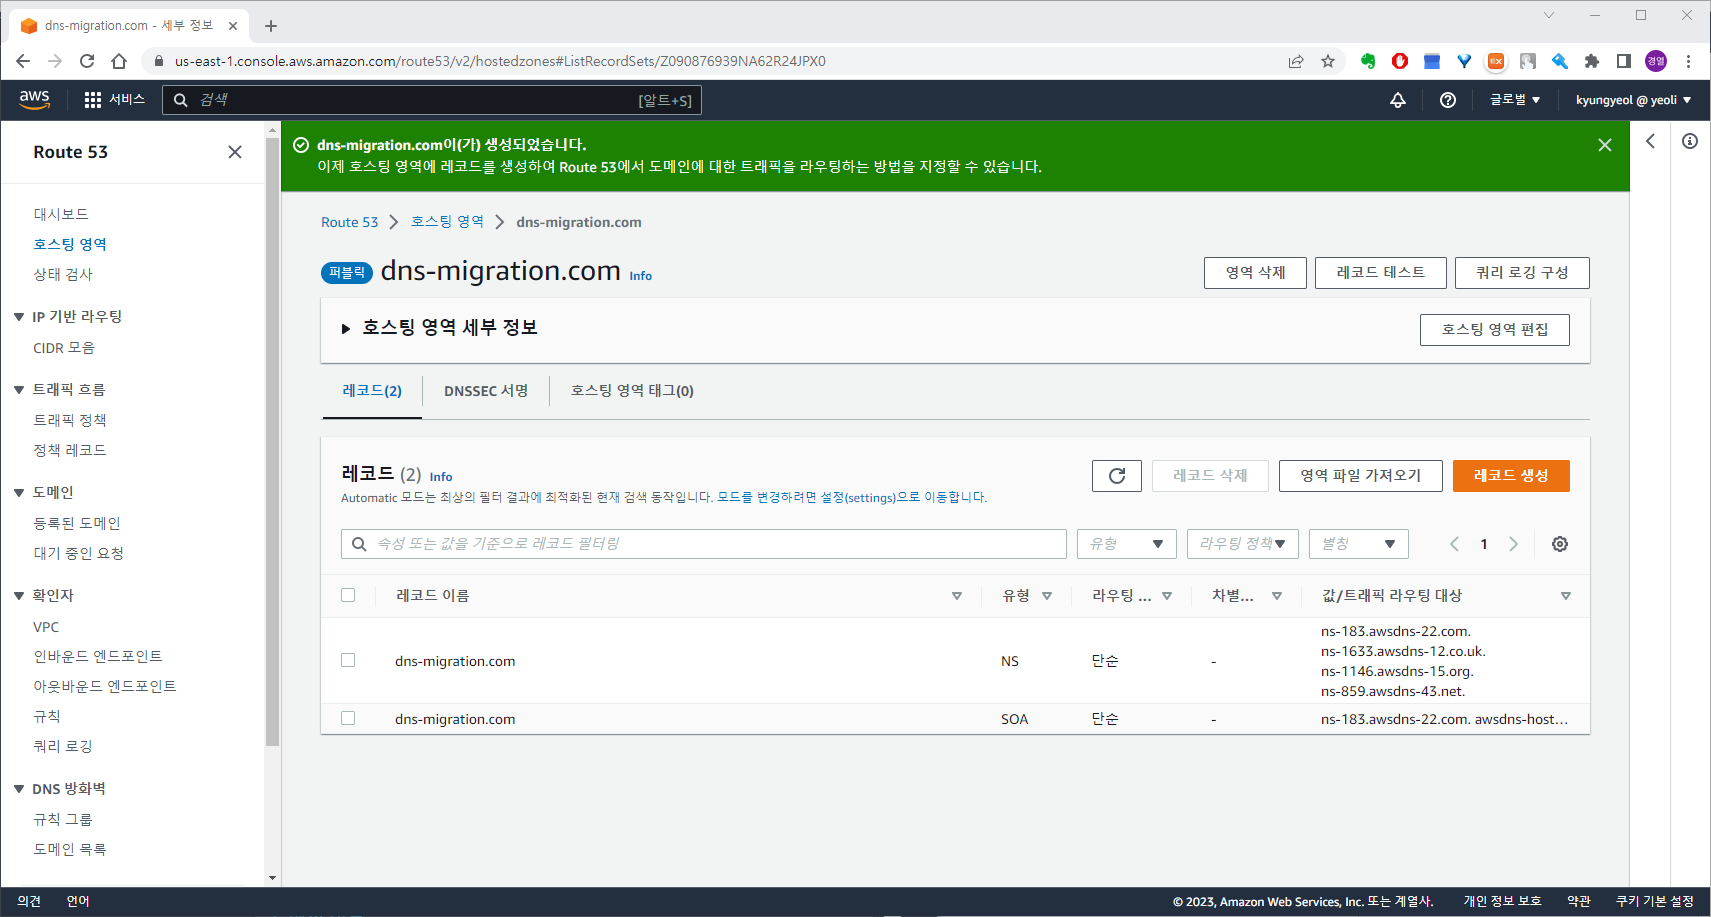The width and height of the screenshot is (1711, 917).
Task: Open the notifications bell icon
Action: click(x=1398, y=100)
